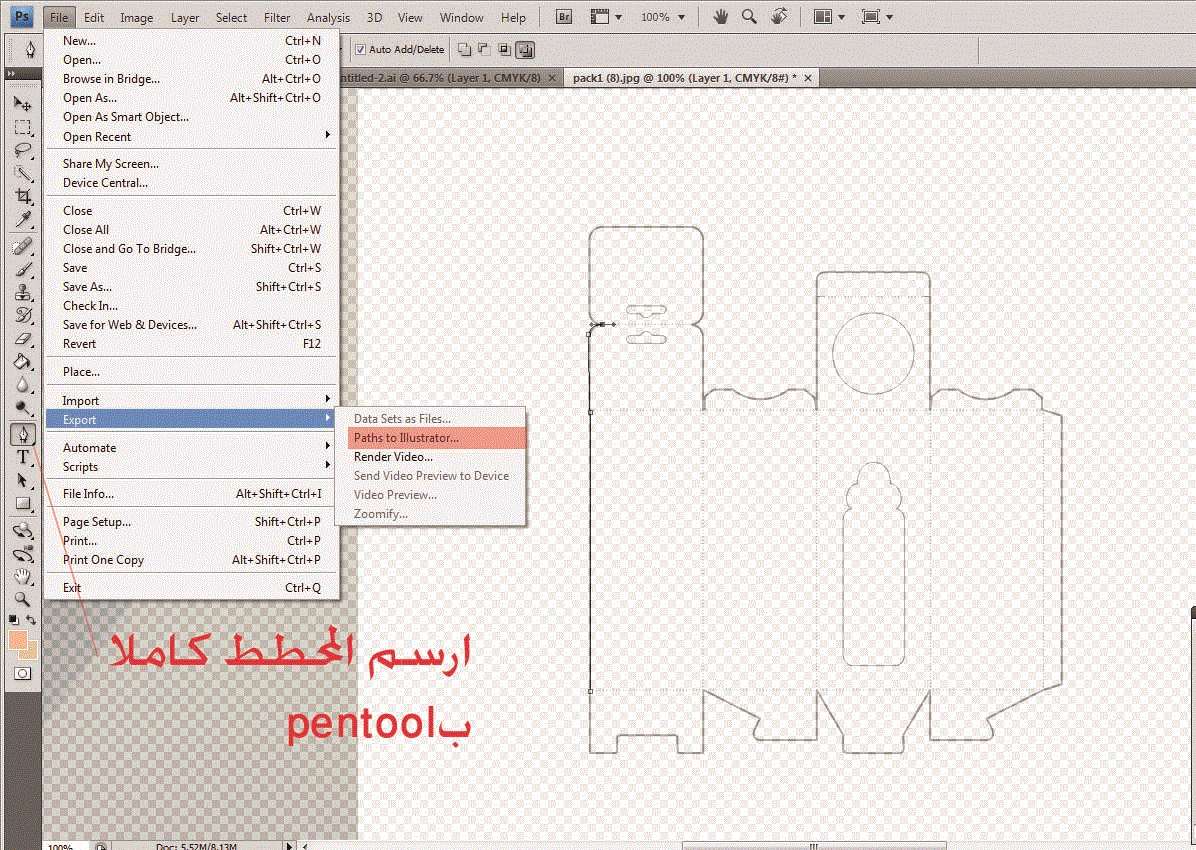Click the Hand icon in application bar
Image resolution: width=1196 pixels, height=850 pixels.
[x=720, y=17]
